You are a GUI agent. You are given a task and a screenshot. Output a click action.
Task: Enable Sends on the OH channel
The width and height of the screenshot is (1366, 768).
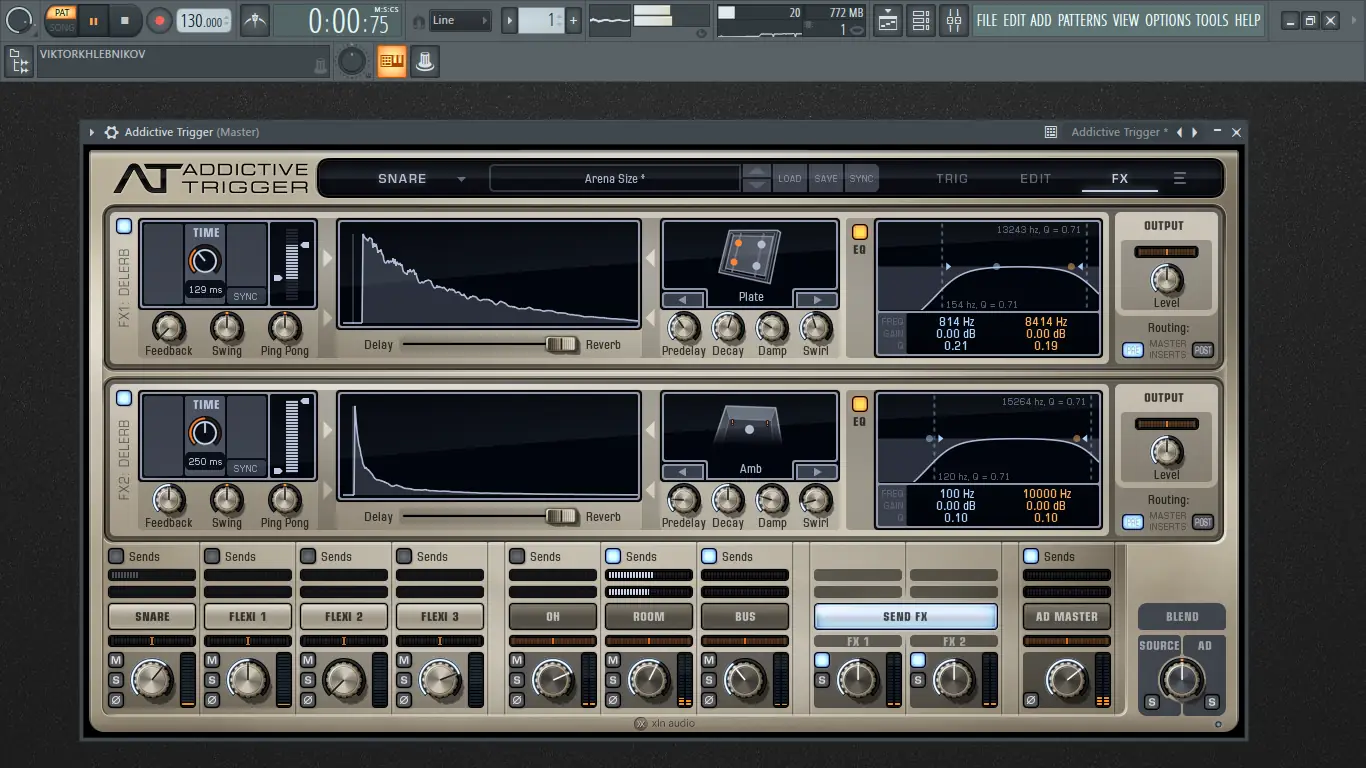[x=517, y=556]
